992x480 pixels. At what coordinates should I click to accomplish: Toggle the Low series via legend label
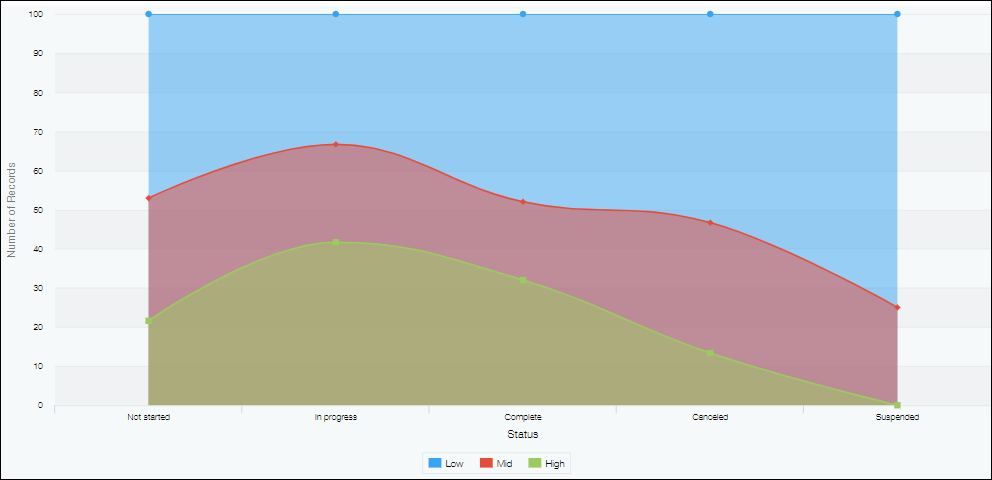(x=454, y=464)
